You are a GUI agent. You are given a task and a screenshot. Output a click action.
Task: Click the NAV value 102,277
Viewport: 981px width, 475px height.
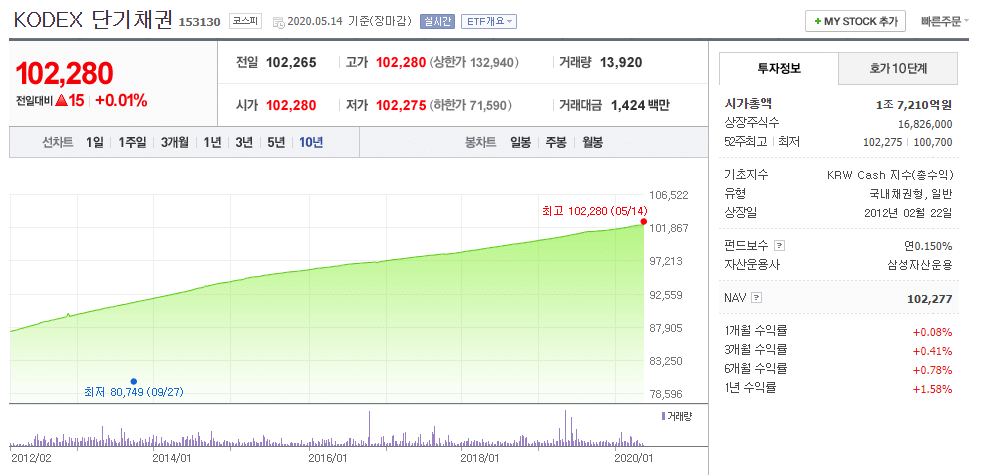929,299
